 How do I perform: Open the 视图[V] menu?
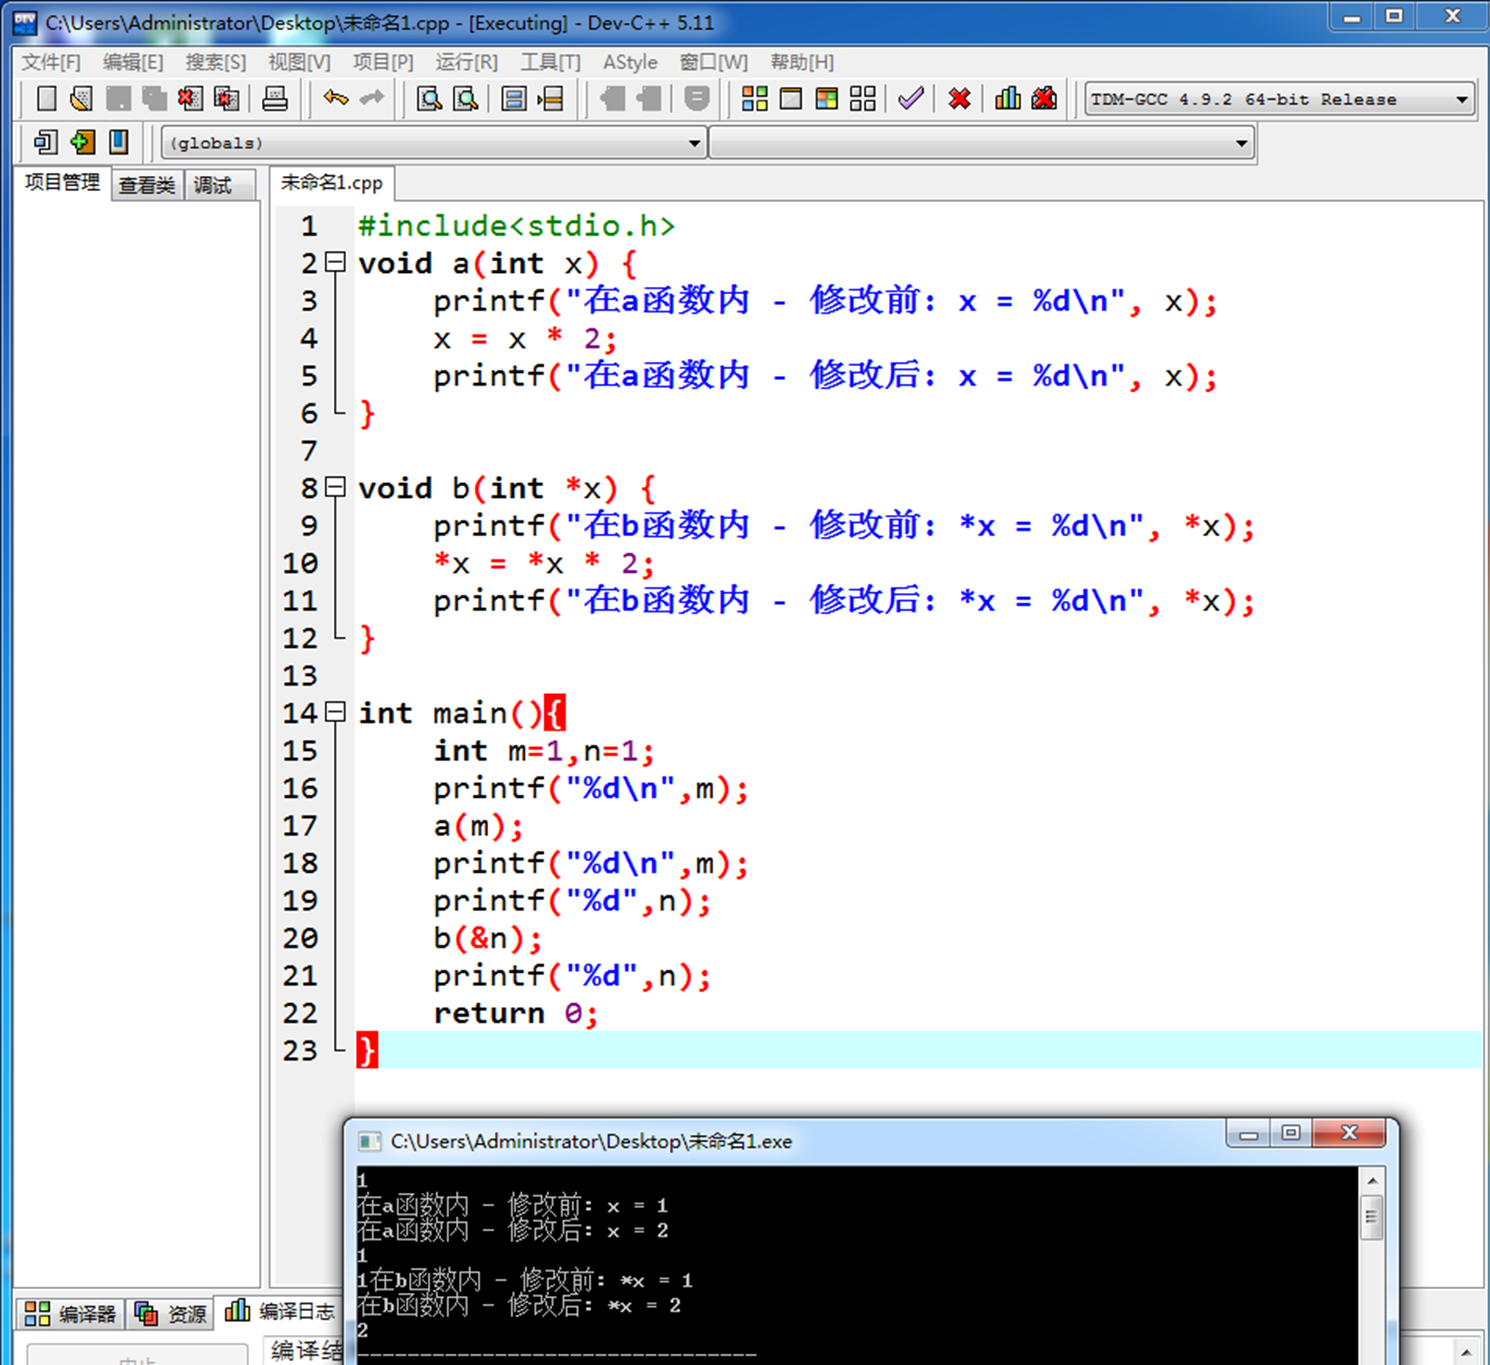click(299, 62)
